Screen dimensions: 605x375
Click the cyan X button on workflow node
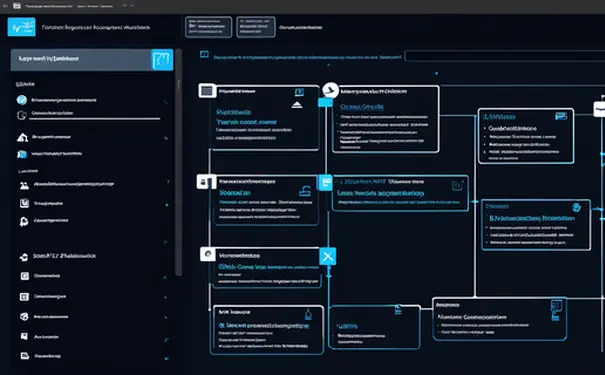[x=328, y=256]
